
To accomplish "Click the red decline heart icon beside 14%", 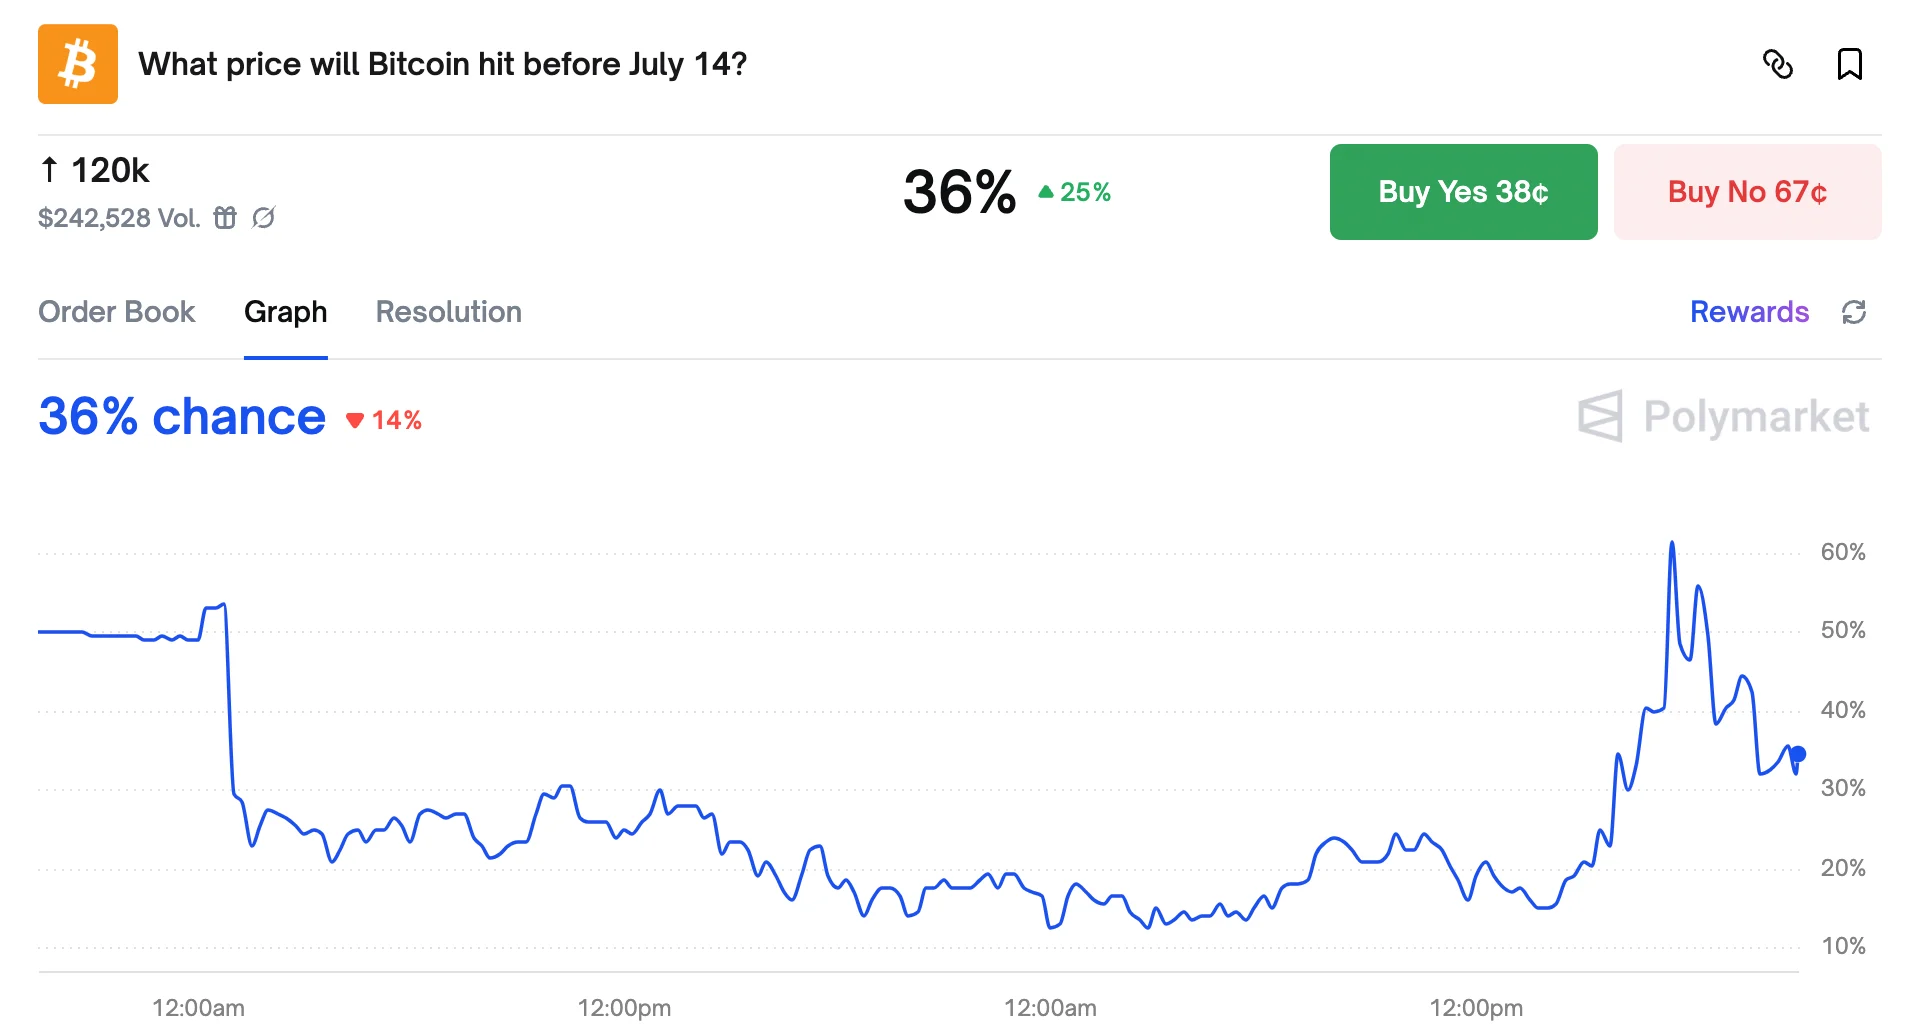I will pos(355,421).
